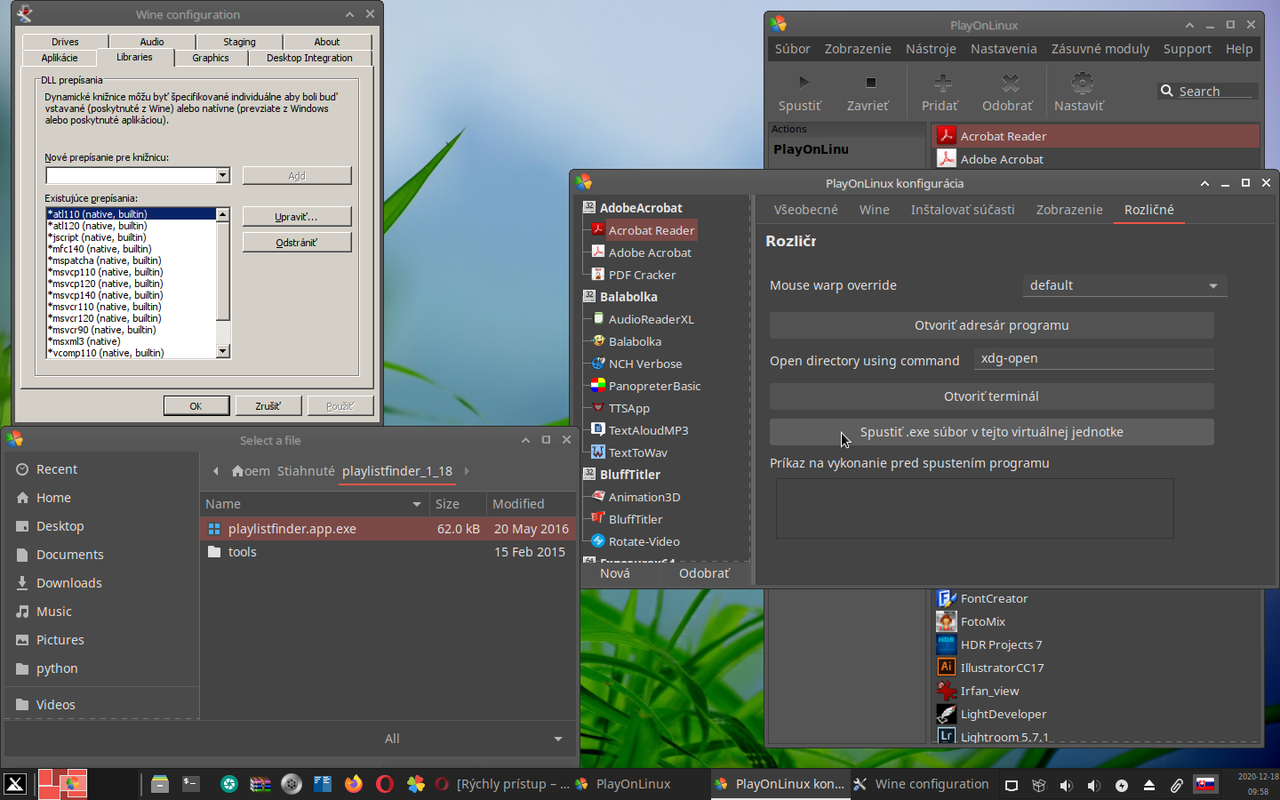Click Otvoriť adresár programu button
Image resolution: width=1280 pixels, height=800 pixels.
(991, 325)
